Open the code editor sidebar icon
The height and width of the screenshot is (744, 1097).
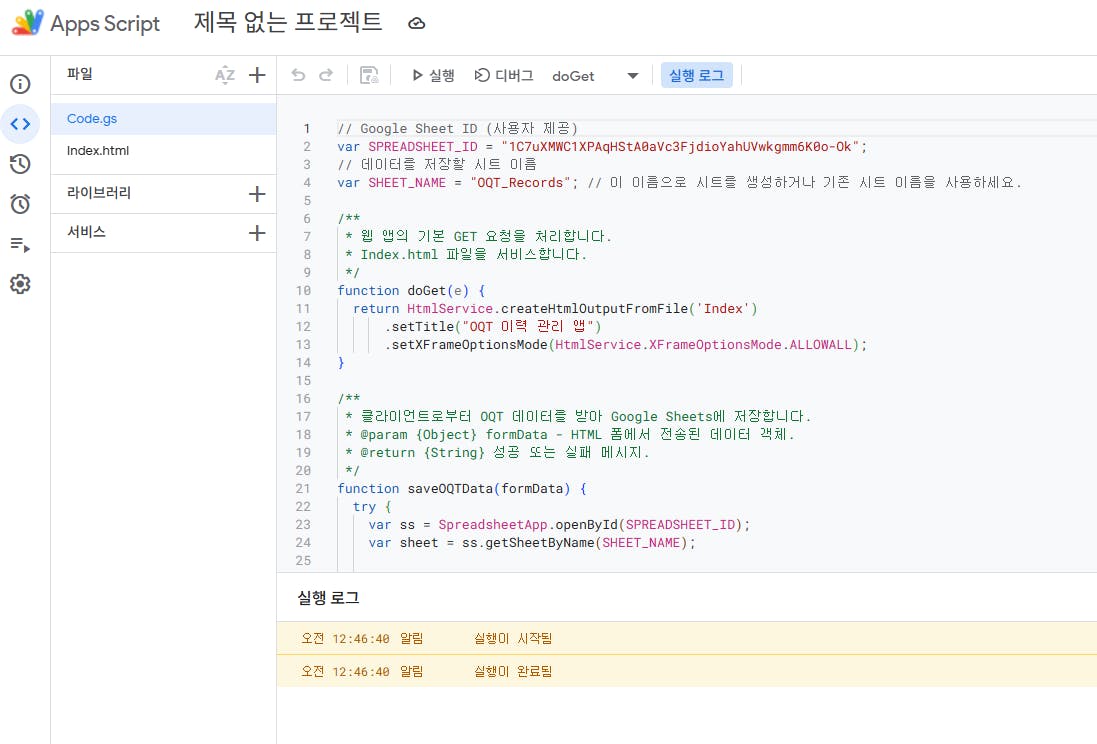pos(20,124)
